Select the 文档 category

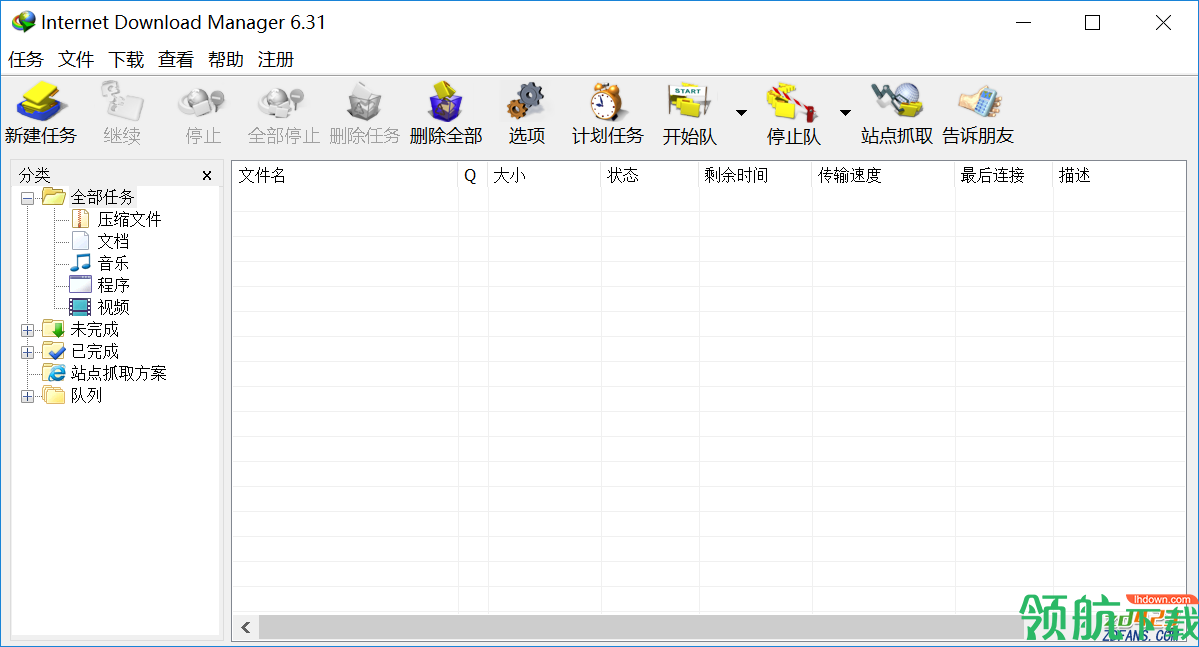(x=113, y=242)
